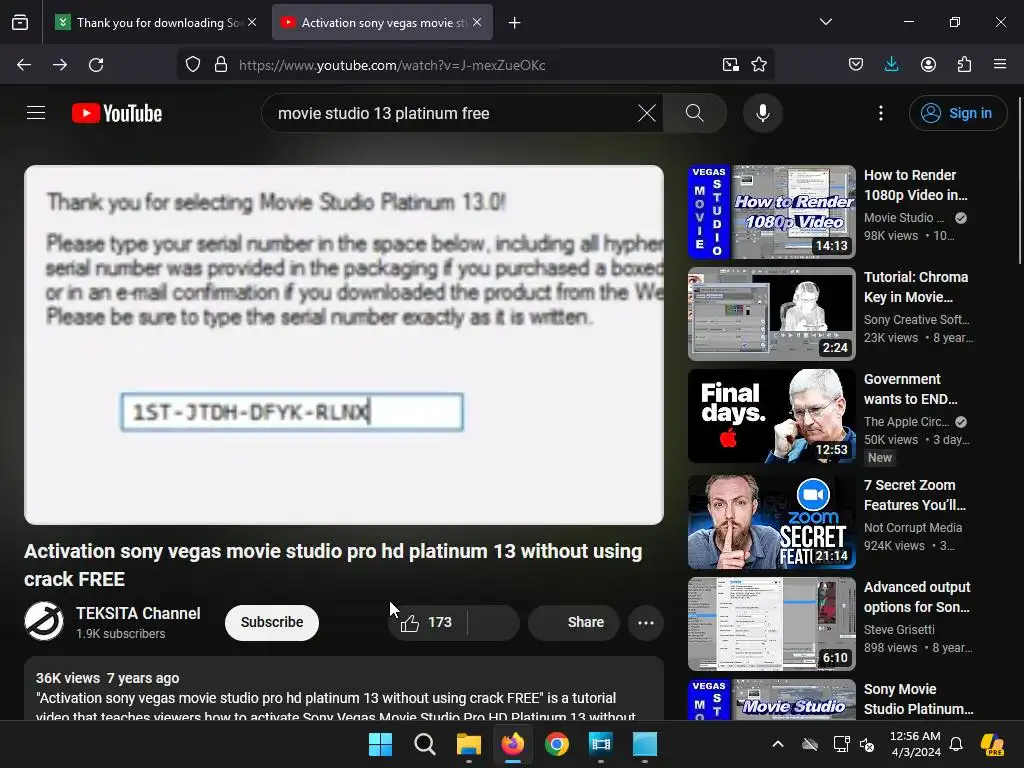This screenshot has width=1024, height=768.
Task: Show hidden system tray icons
Action: point(778,744)
